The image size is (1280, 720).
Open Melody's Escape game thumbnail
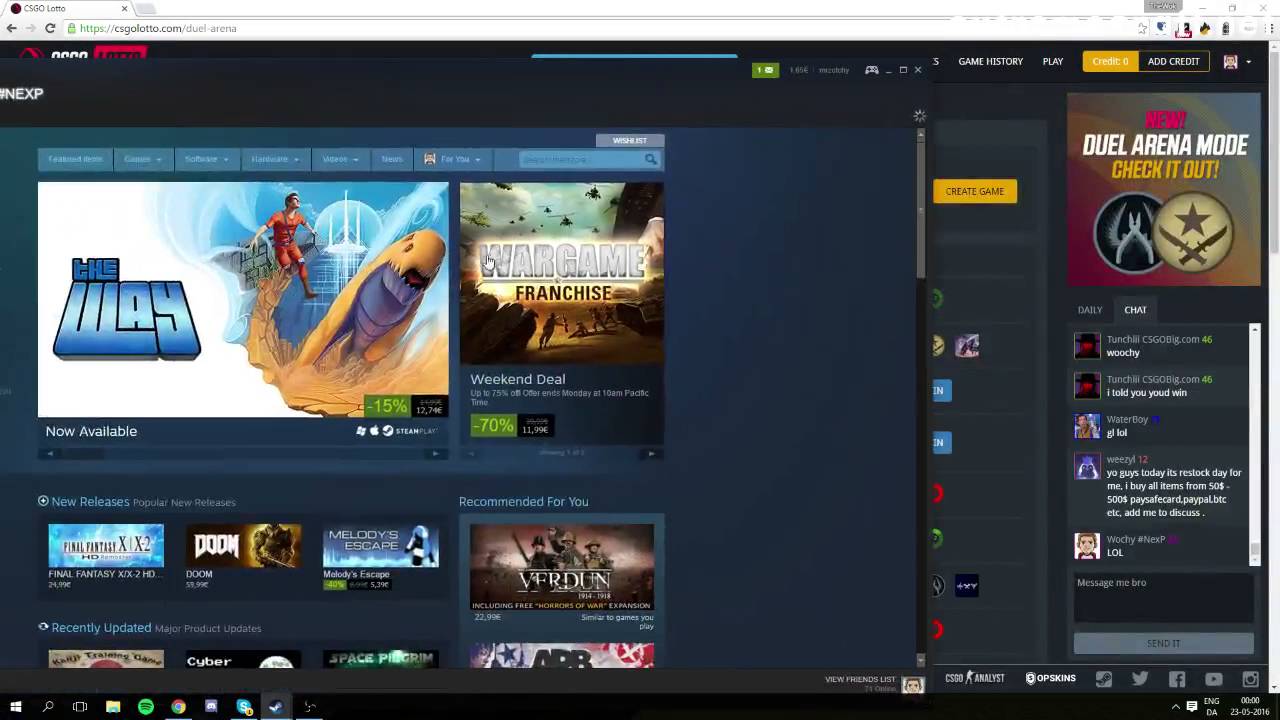point(380,546)
